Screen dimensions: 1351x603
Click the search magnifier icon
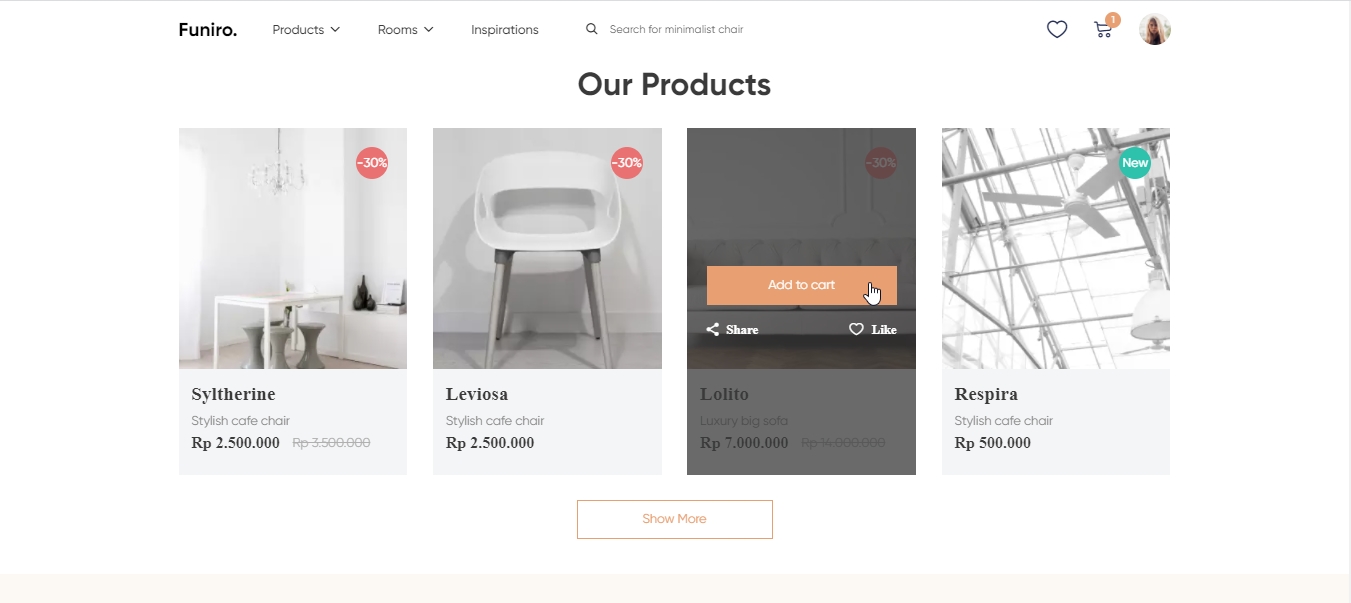point(592,29)
